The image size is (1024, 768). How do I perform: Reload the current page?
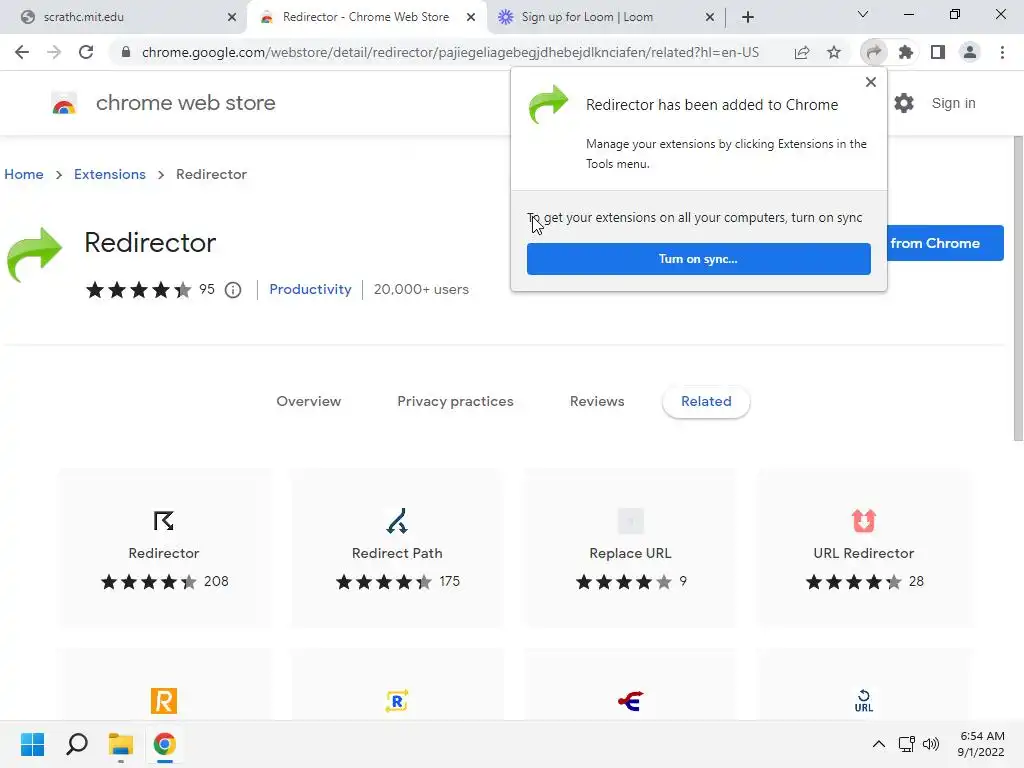[86, 52]
